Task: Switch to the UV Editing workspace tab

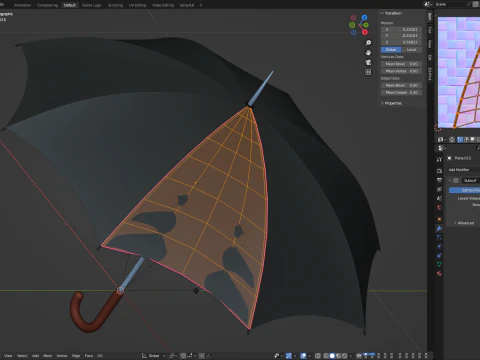Action: coord(137,5)
